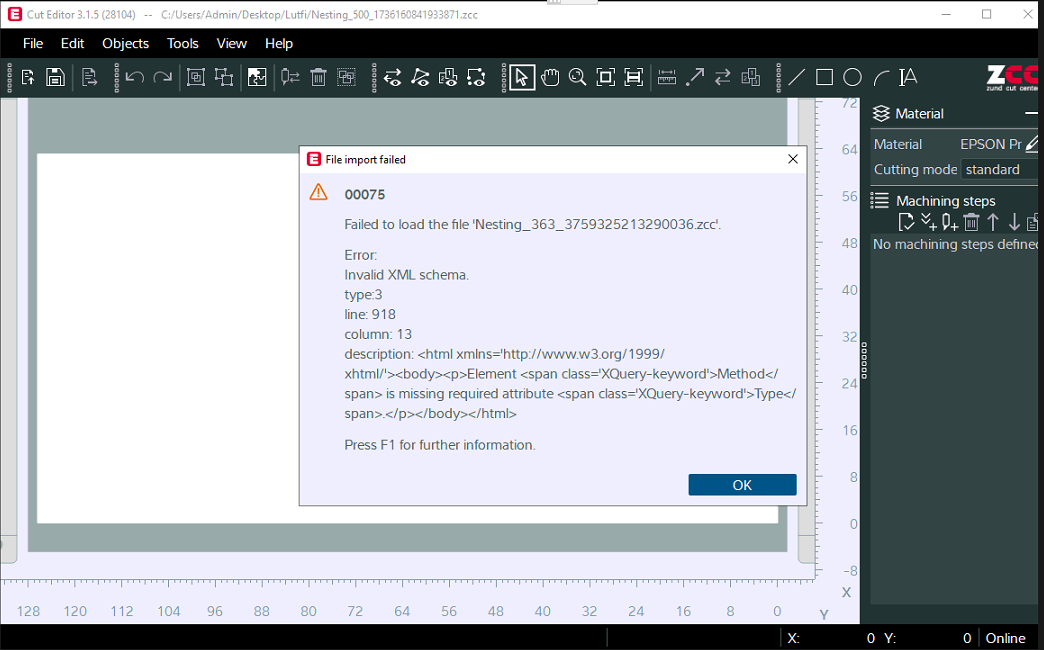The height and width of the screenshot is (650, 1044).
Task: Click the horizontal ruler below the canvas
Action: point(400,610)
